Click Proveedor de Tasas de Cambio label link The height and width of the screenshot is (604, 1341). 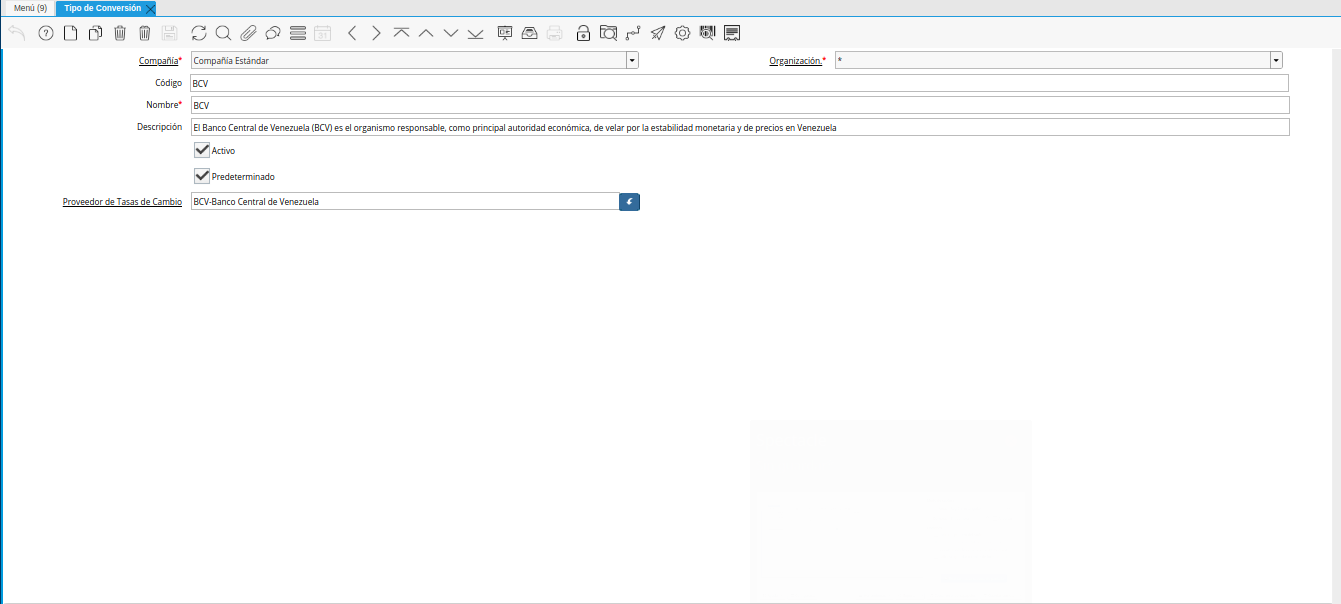(x=122, y=202)
